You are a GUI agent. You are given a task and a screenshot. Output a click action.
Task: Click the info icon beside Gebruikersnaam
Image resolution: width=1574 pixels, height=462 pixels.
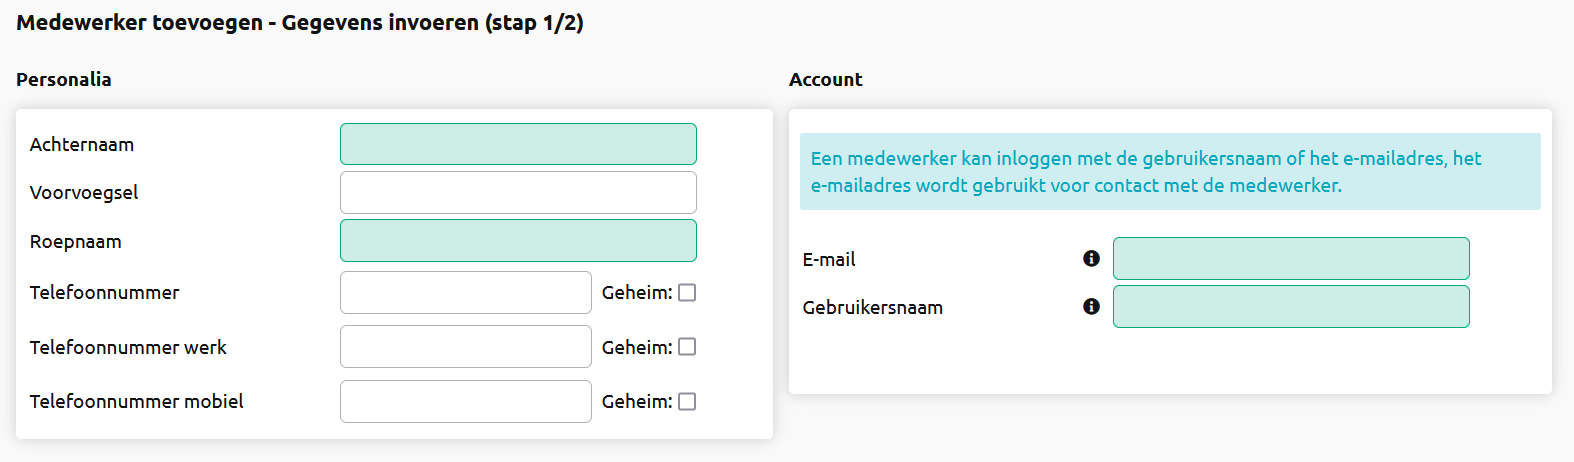tap(1091, 306)
